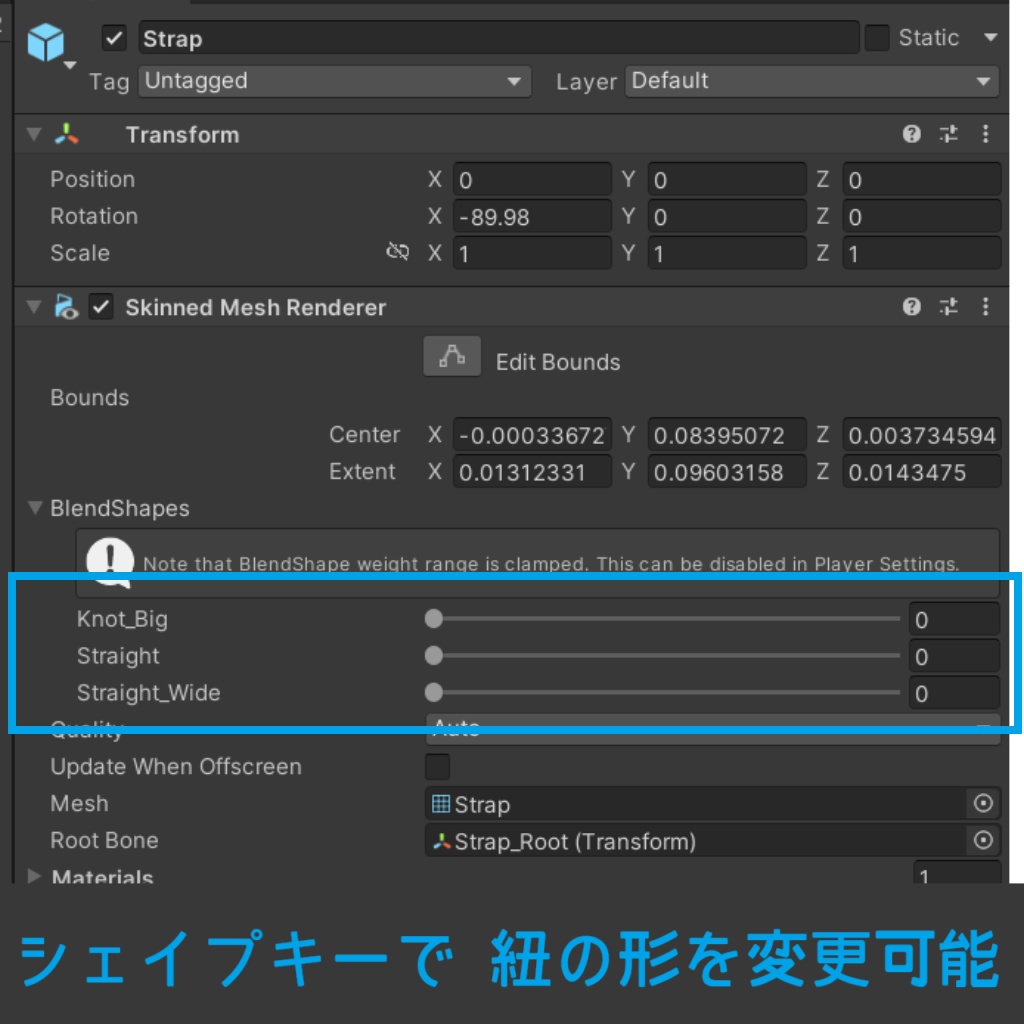The image size is (1024, 1024).
Task: Enable Update When Offscreen
Action: (437, 767)
